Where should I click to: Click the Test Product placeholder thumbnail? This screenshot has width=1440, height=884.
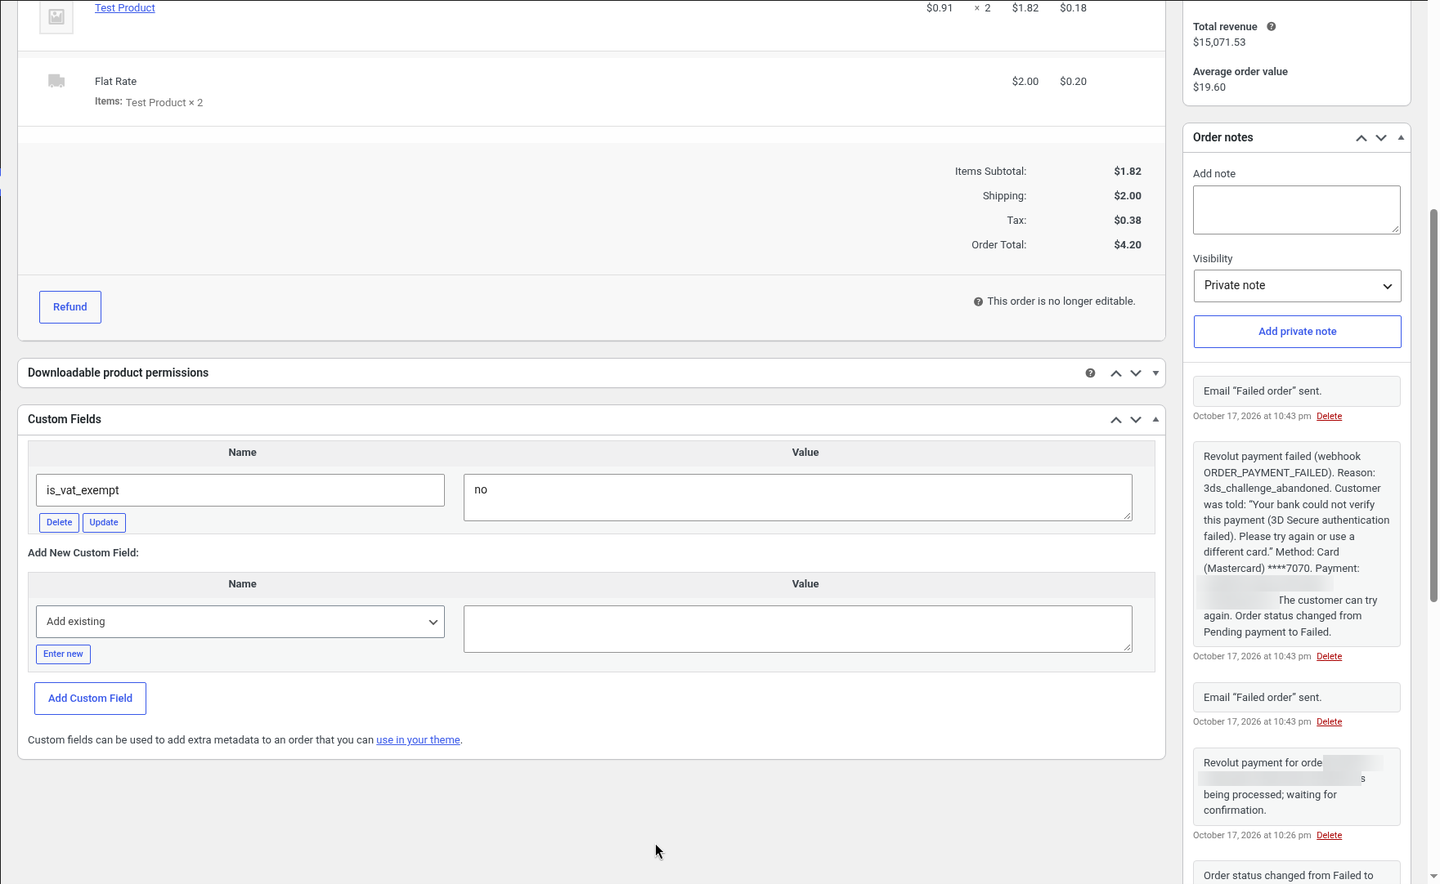click(56, 16)
